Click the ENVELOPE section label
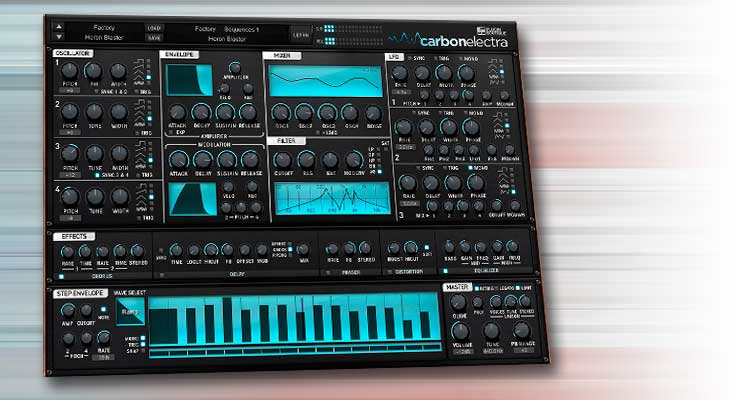750x400 pixels. click(x=179, y=55)
